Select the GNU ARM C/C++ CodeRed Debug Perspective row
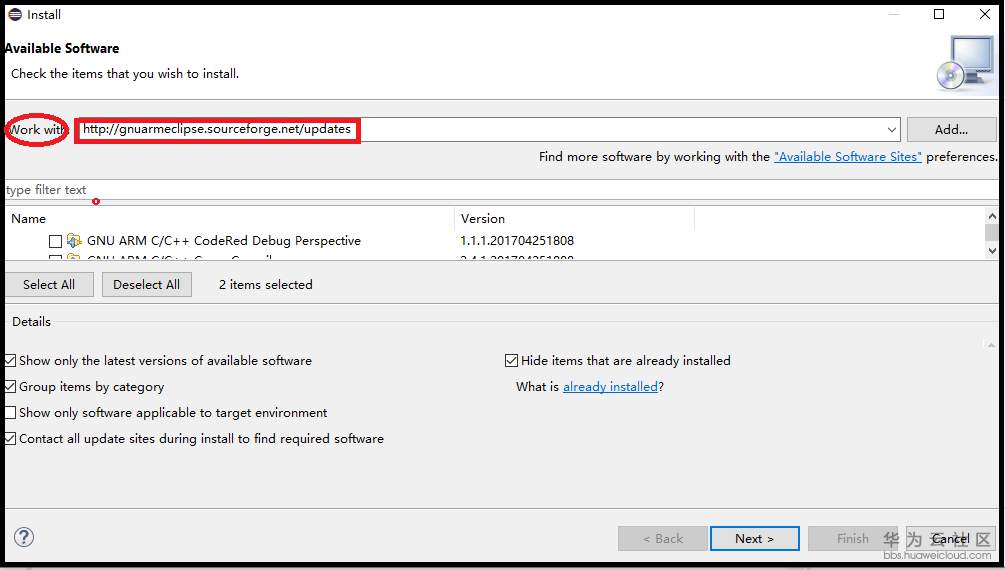1005x570 pixels. [495, 241]
